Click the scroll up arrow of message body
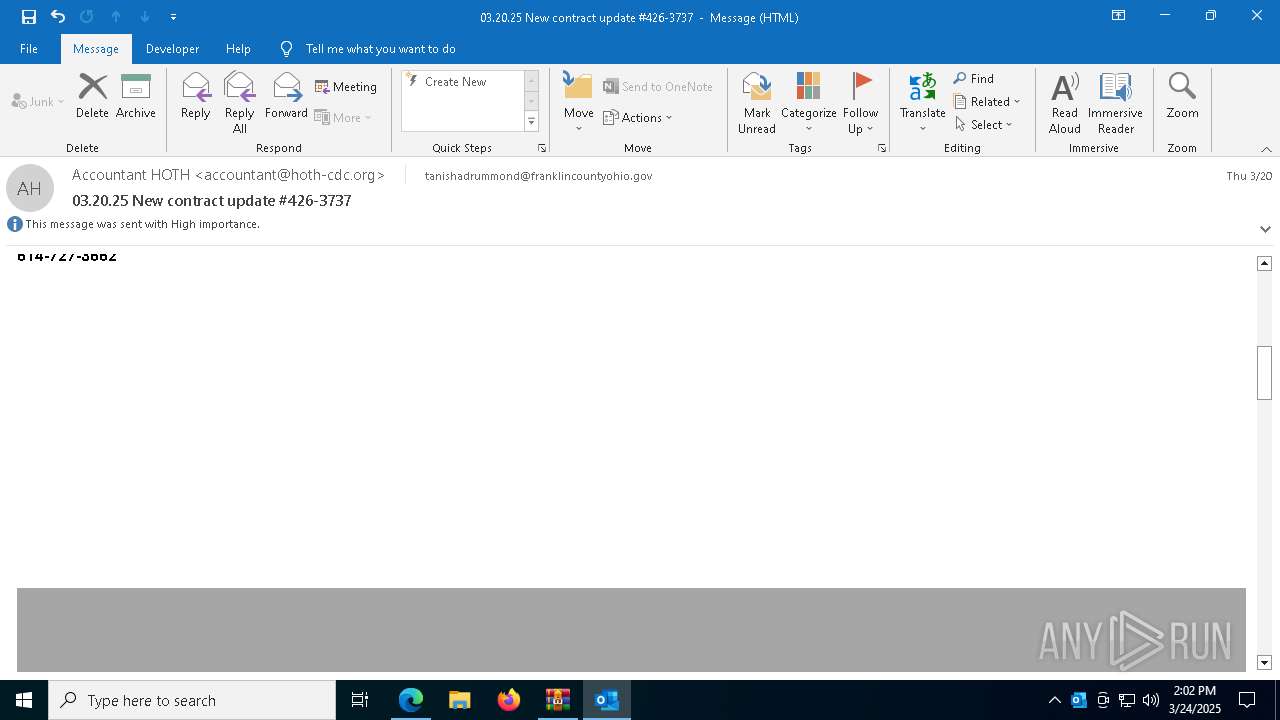Screen dimensions: 1280x720 click(x=1264, y=263)
